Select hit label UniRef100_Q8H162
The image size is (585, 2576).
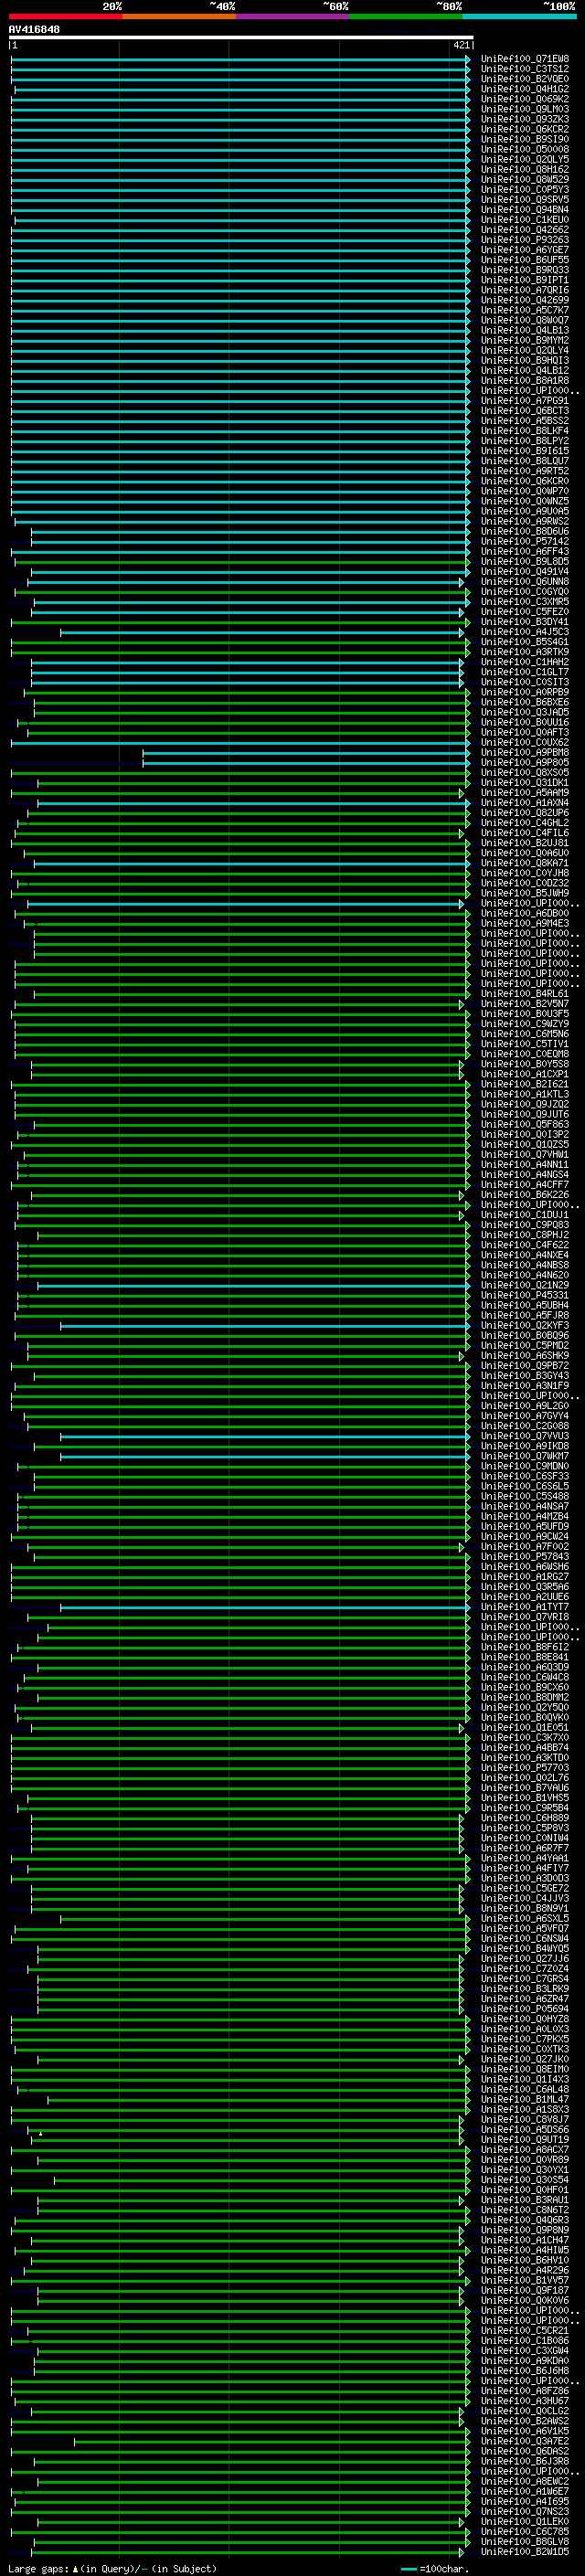coord(525,169)
